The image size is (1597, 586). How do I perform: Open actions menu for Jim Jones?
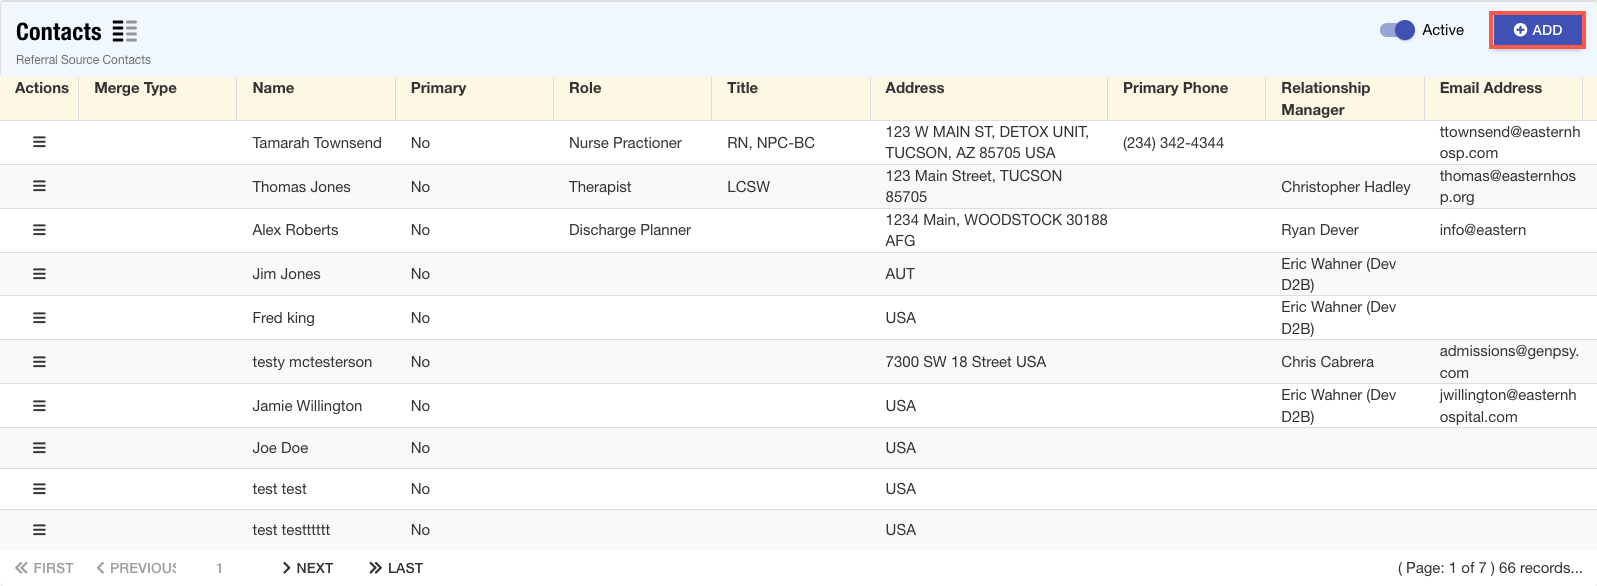click(x=39, y=274)
